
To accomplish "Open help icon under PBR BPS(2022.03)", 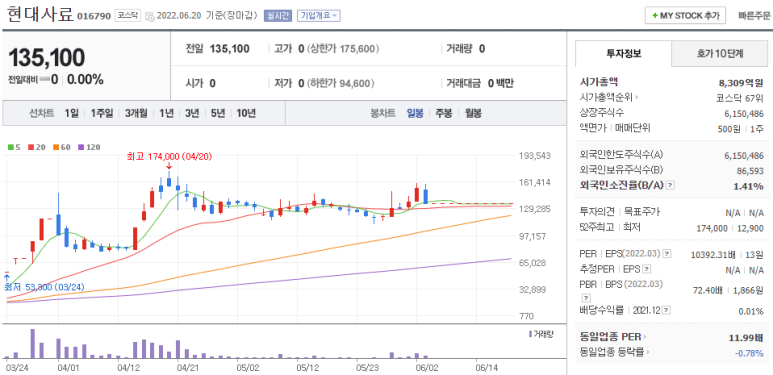I will [586, 297].
